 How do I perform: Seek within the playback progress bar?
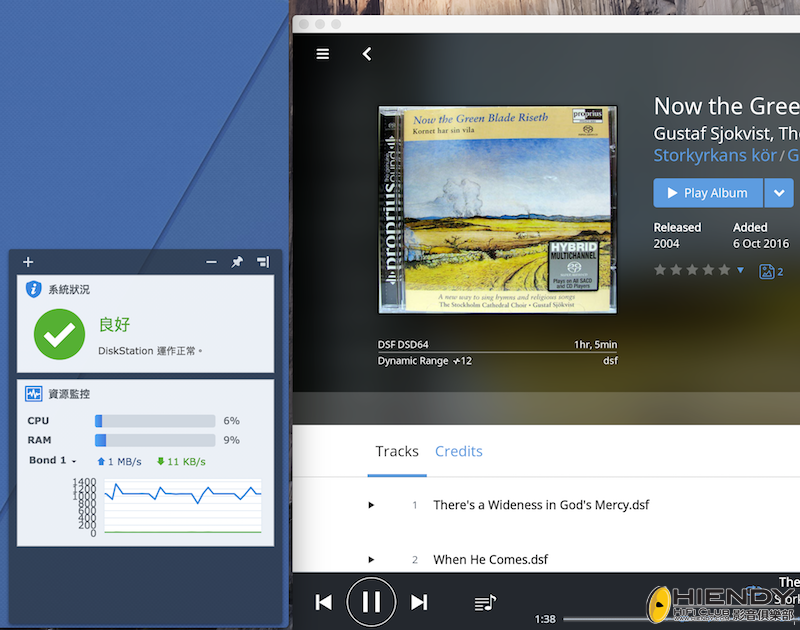click(681, 619)
